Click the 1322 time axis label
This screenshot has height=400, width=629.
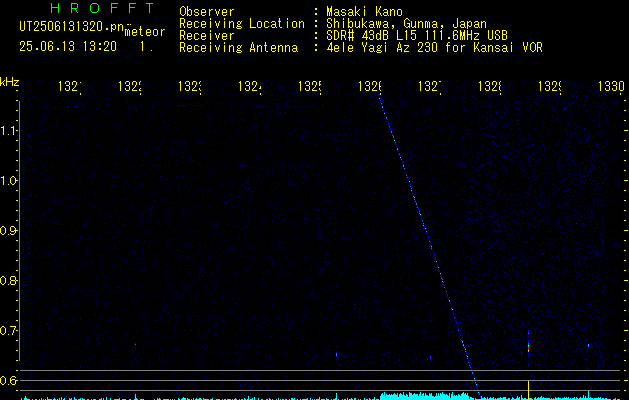130,87
